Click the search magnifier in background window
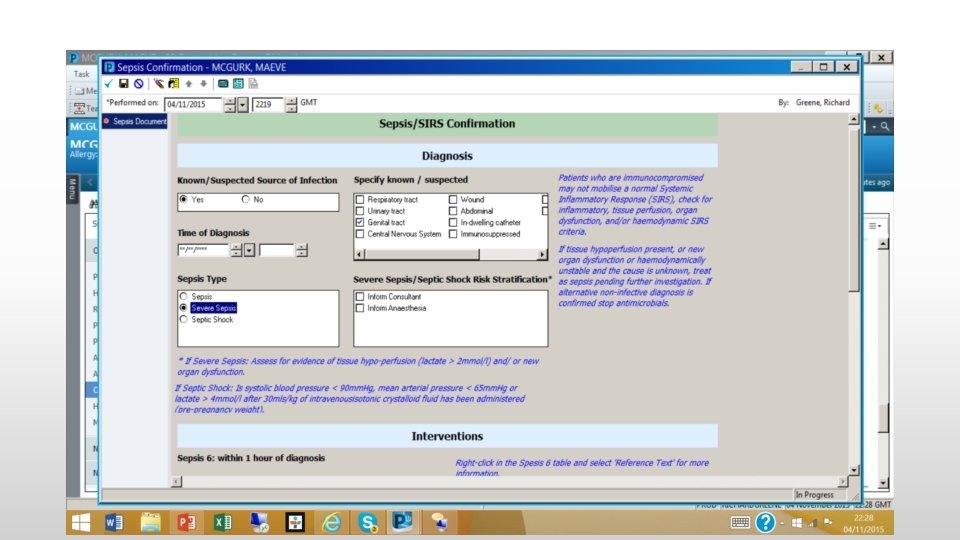 [885, 126]
